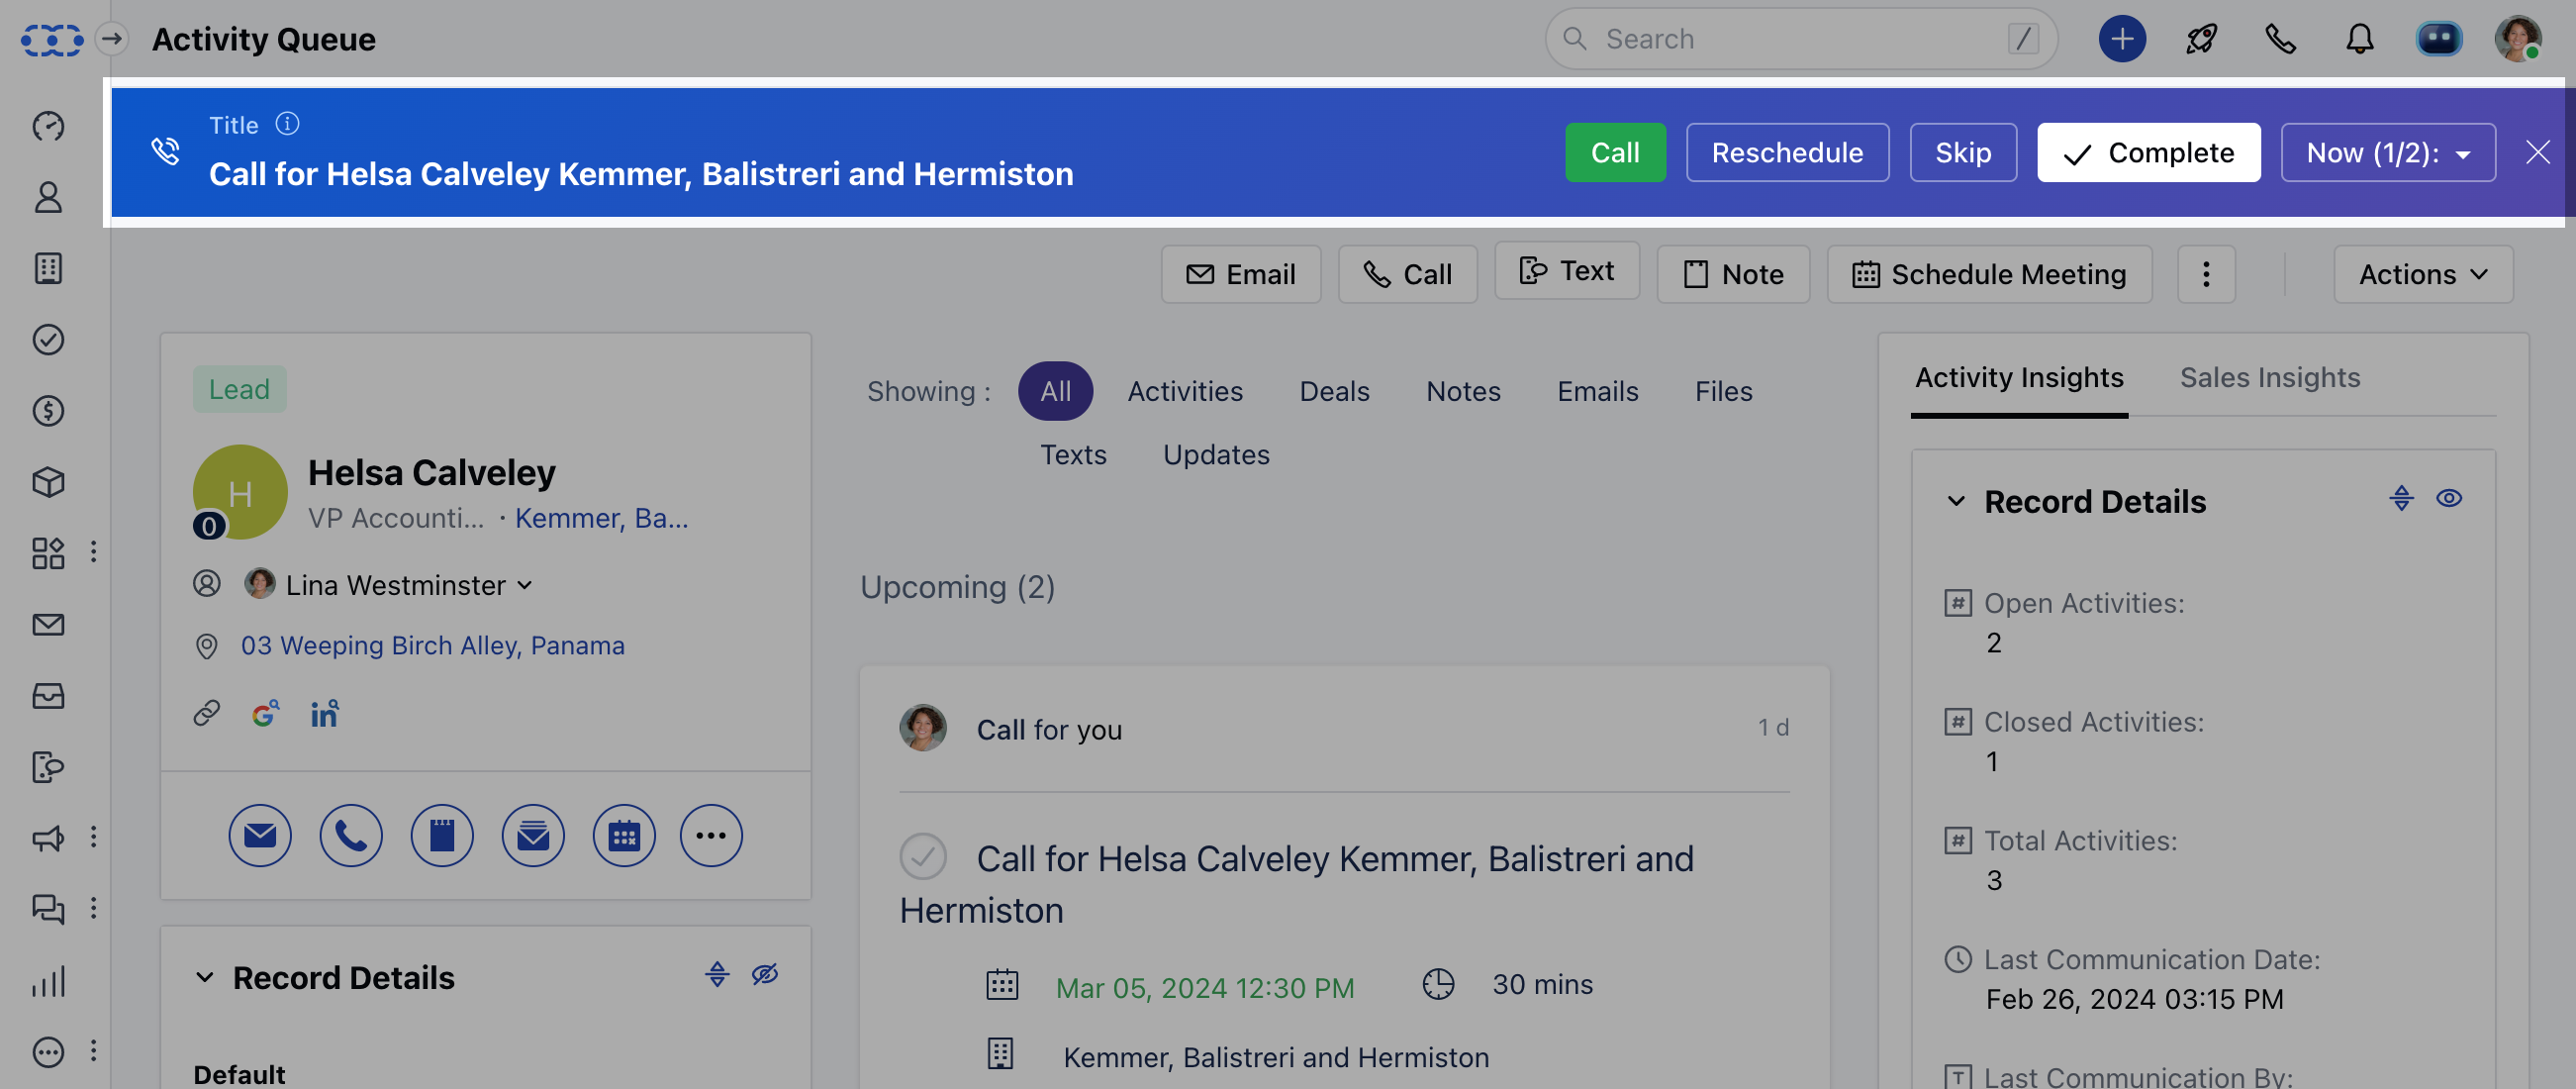Viewport: 2576px width, 1089px height.
Task: Open user profile avatar at top right
Action: pyautogui.click(x=2518, y=39)
